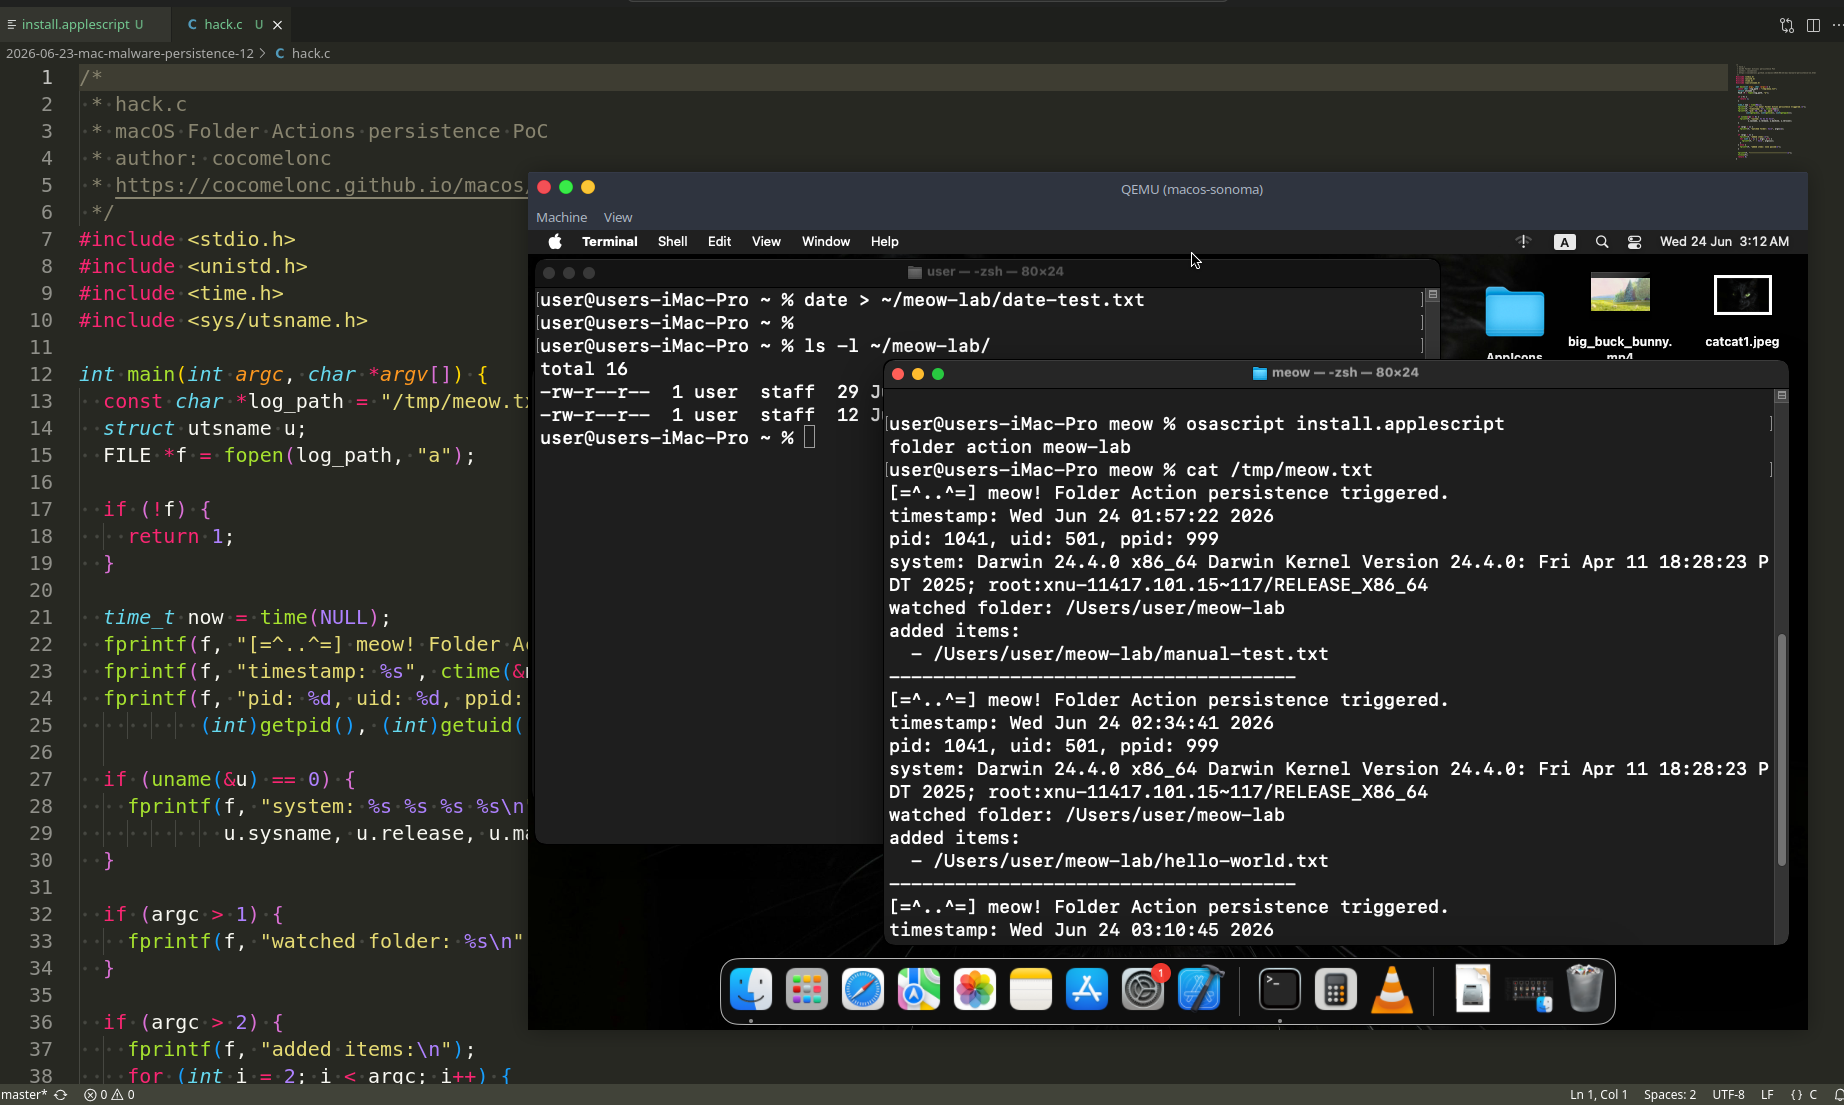Open the minimized window thumbnail in the dock

coord(1530,992)
